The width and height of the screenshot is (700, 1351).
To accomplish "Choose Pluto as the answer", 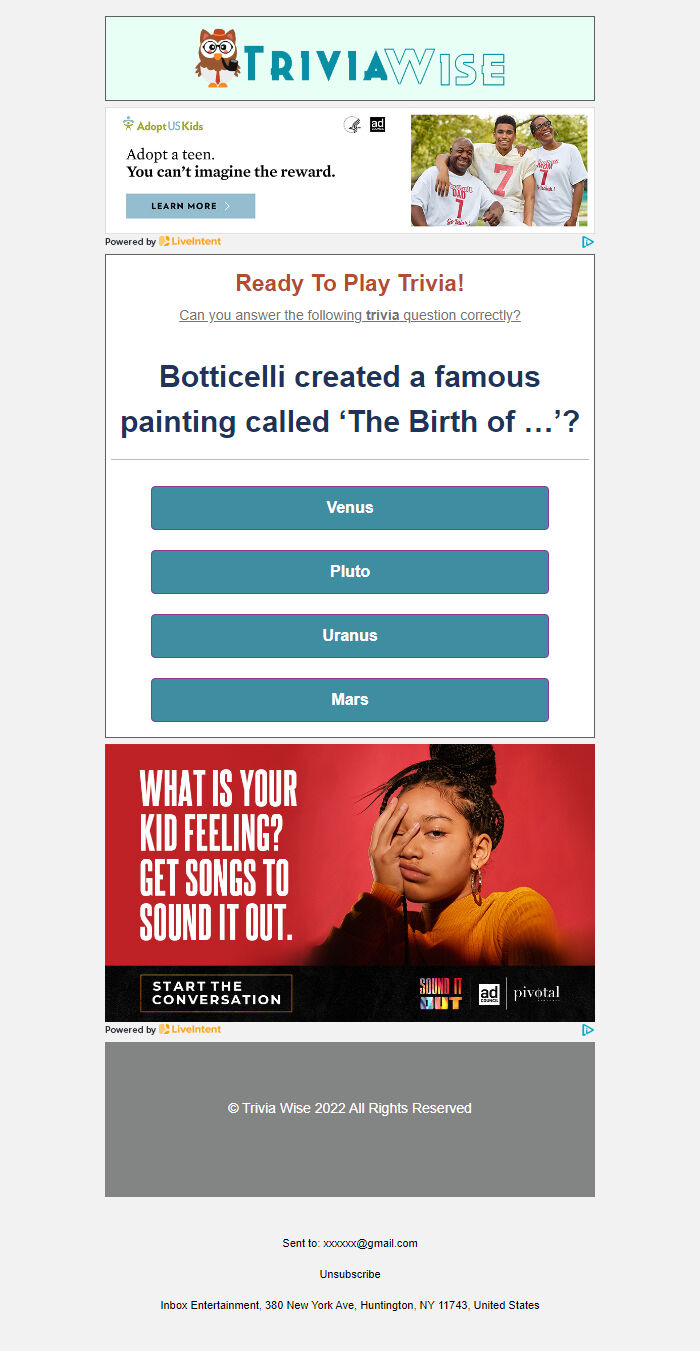I will [x=350, y=572].
